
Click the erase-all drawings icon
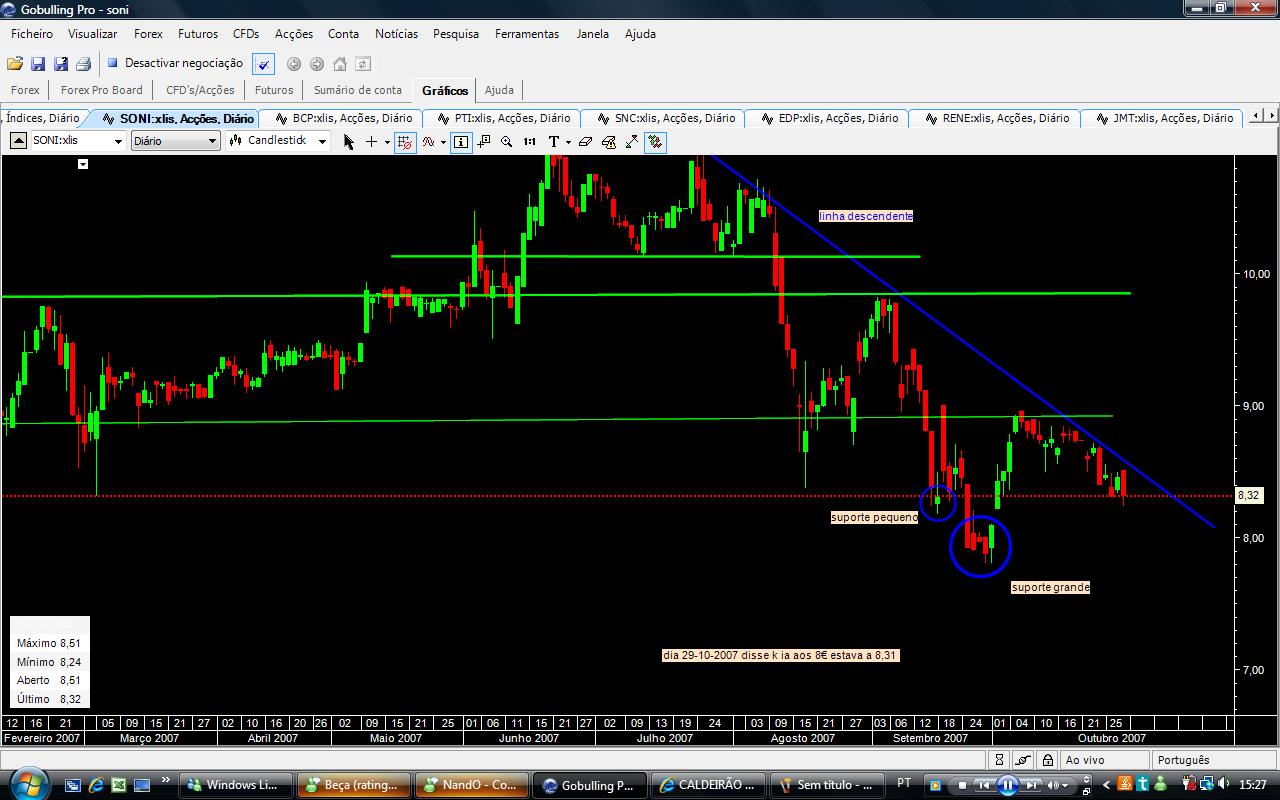click(609, 141)
